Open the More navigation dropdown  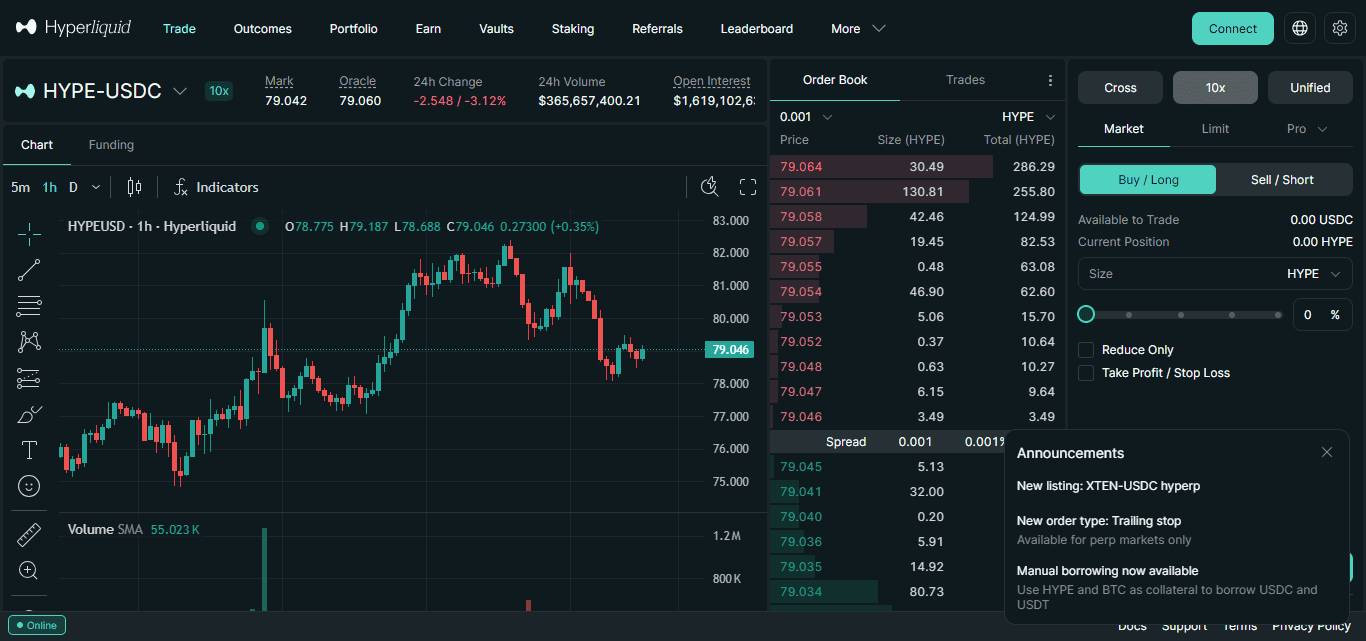[858, 29]
